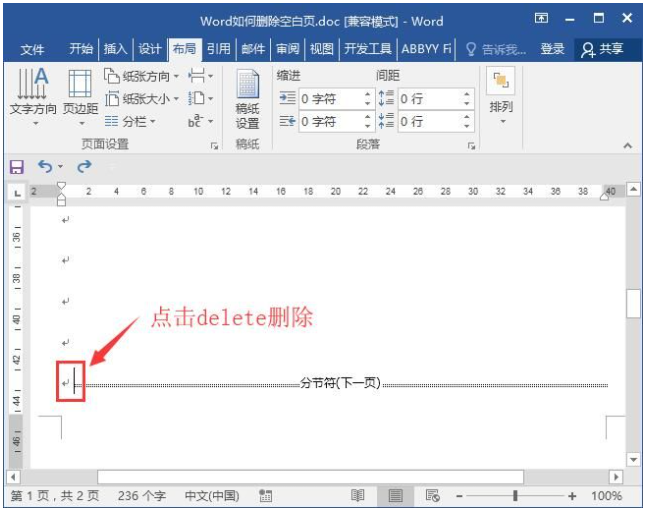Click the zoom slider handle
The width and height of the screenshot is (647, 512).
click(x=515, y=496)
